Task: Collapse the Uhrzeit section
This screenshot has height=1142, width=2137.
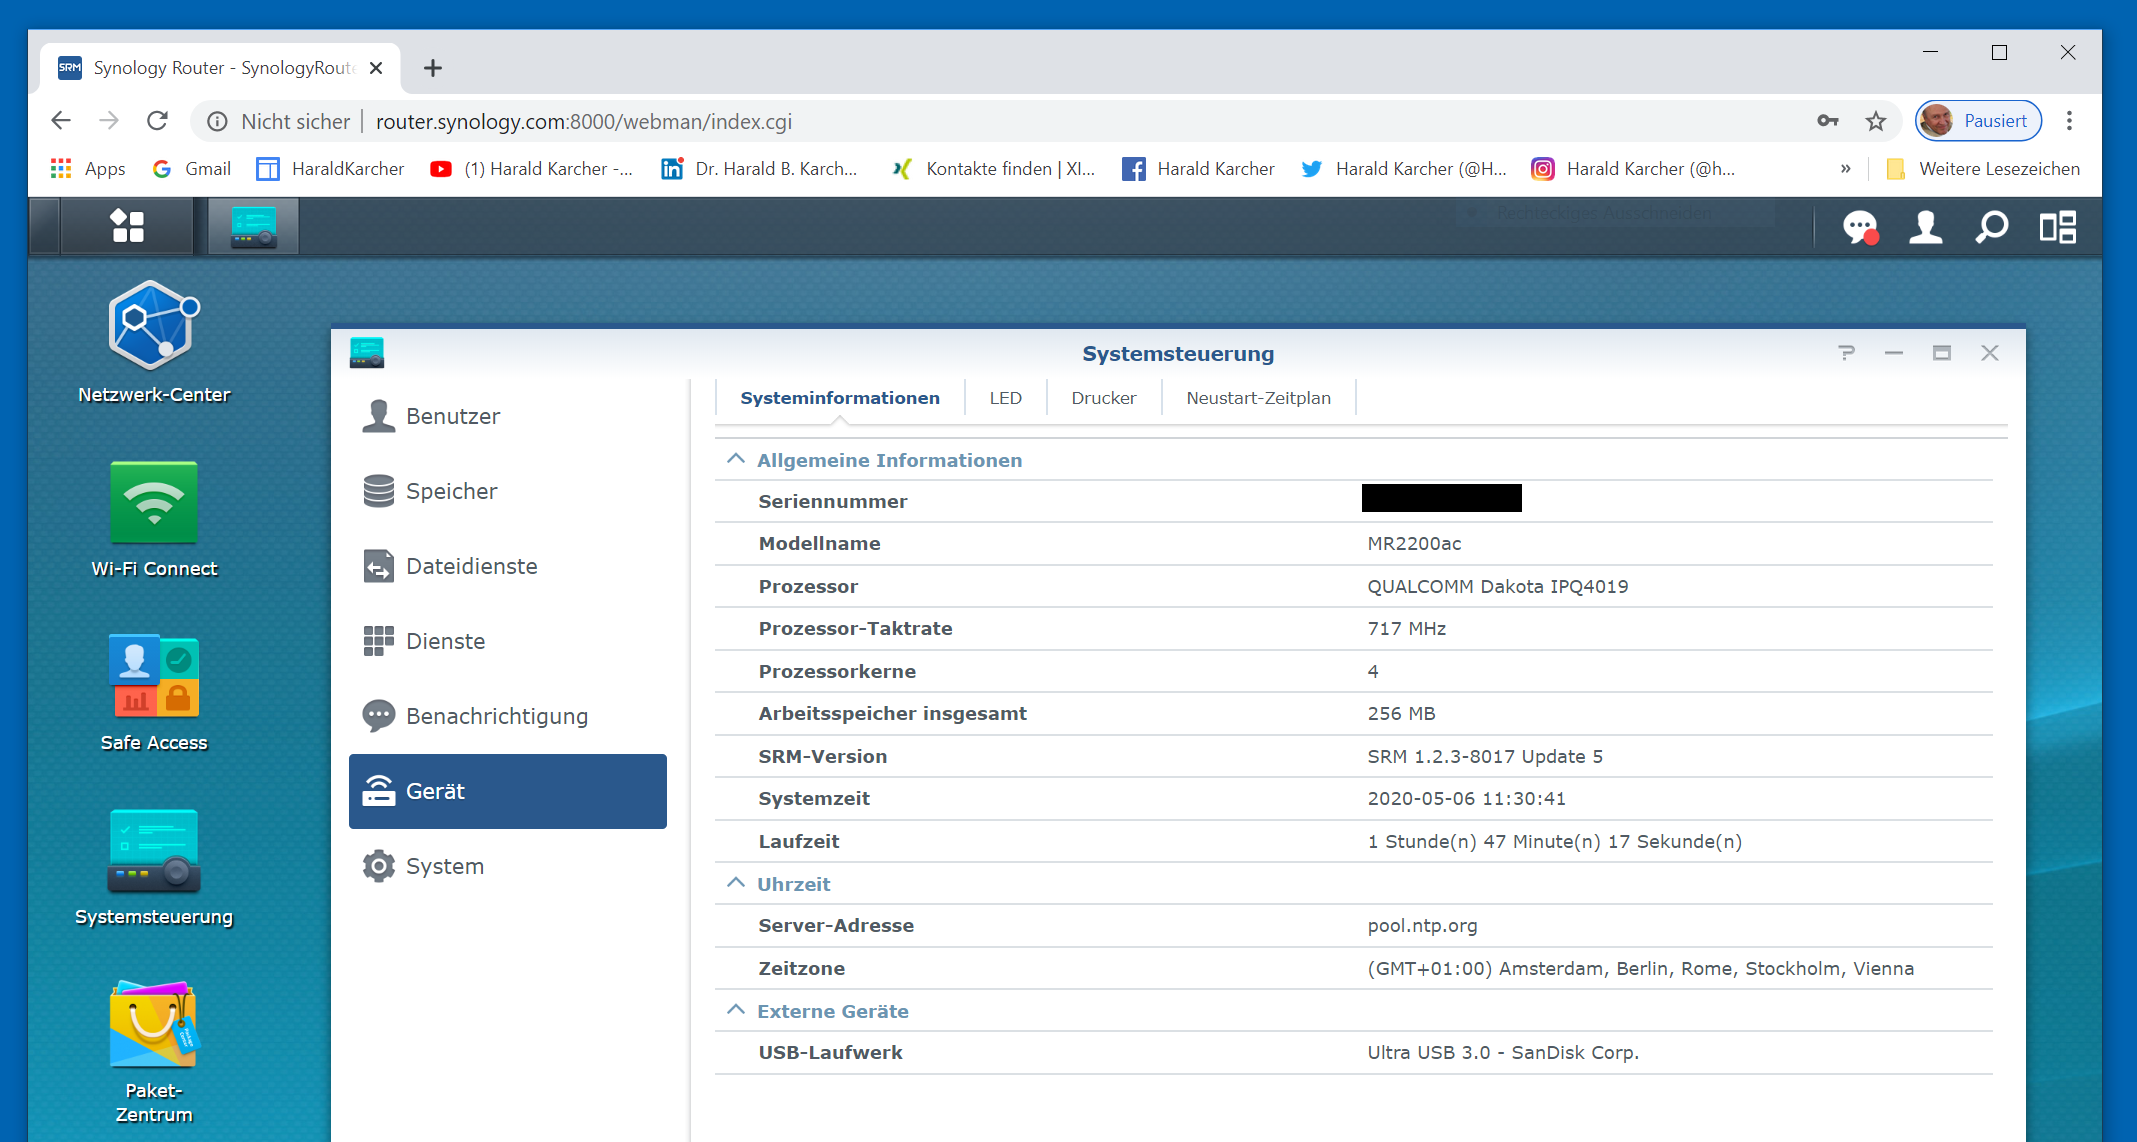Action: pyautogui.click(x=736, y=884)
